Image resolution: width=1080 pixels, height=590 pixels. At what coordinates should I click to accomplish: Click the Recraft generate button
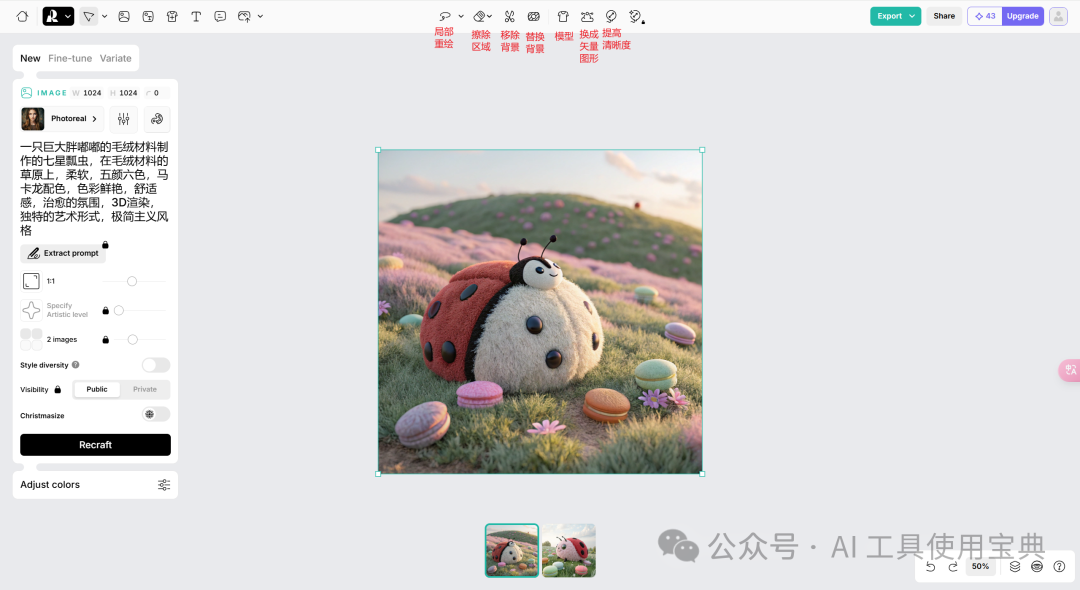(x=95, y=444)
